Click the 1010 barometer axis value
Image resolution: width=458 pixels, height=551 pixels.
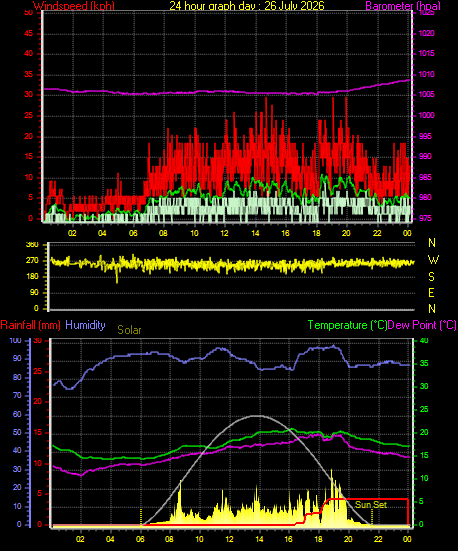click(426, 74)
